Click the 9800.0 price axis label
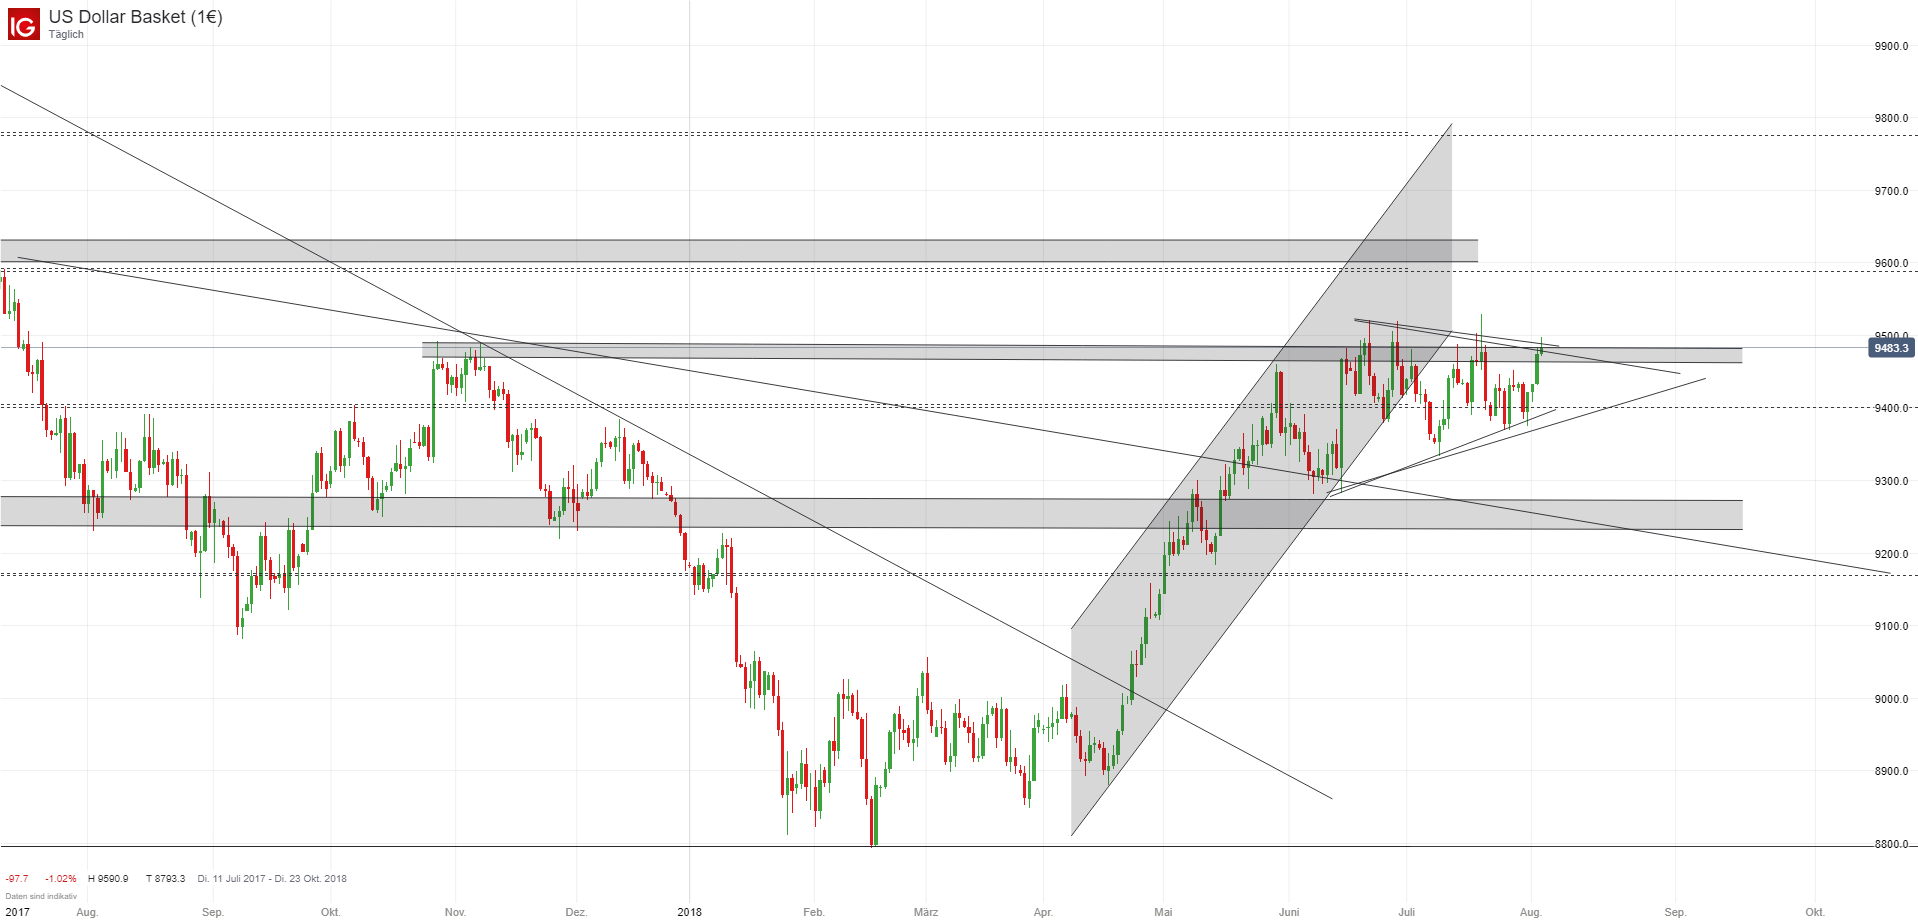 click(x=1891, y=118)
